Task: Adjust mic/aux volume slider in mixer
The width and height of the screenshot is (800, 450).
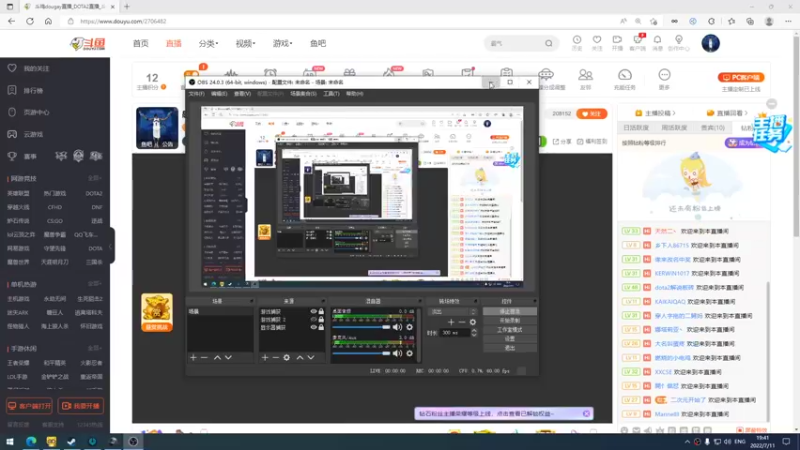Action: (361, 353)
